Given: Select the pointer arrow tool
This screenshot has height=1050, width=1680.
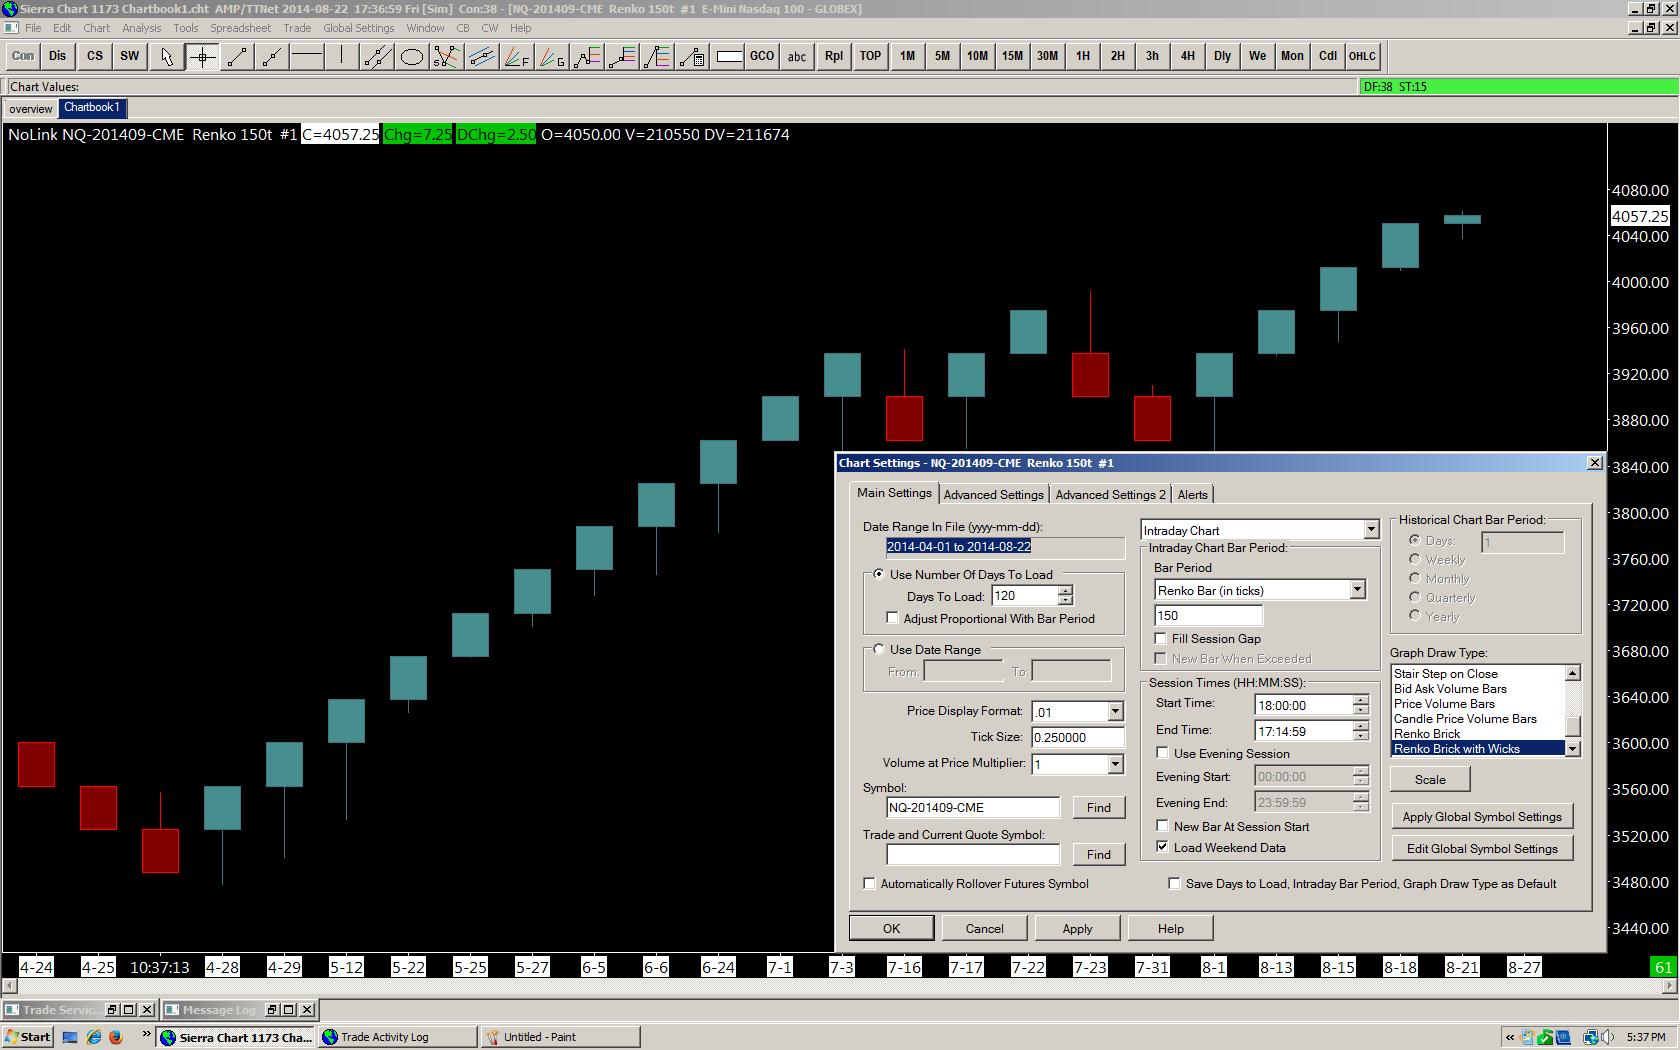Looking at the screenshot, I should [166, 57].
